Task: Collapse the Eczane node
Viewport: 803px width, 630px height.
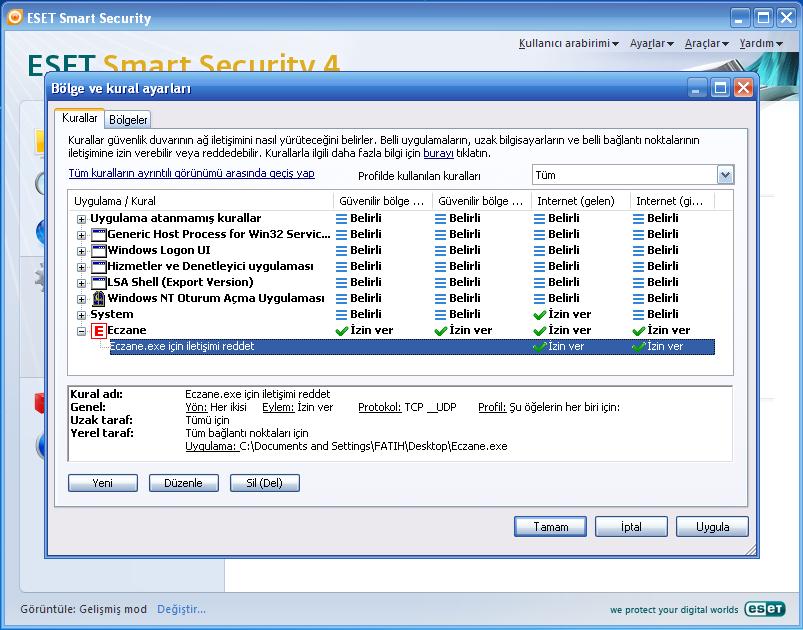Action: 81,331
